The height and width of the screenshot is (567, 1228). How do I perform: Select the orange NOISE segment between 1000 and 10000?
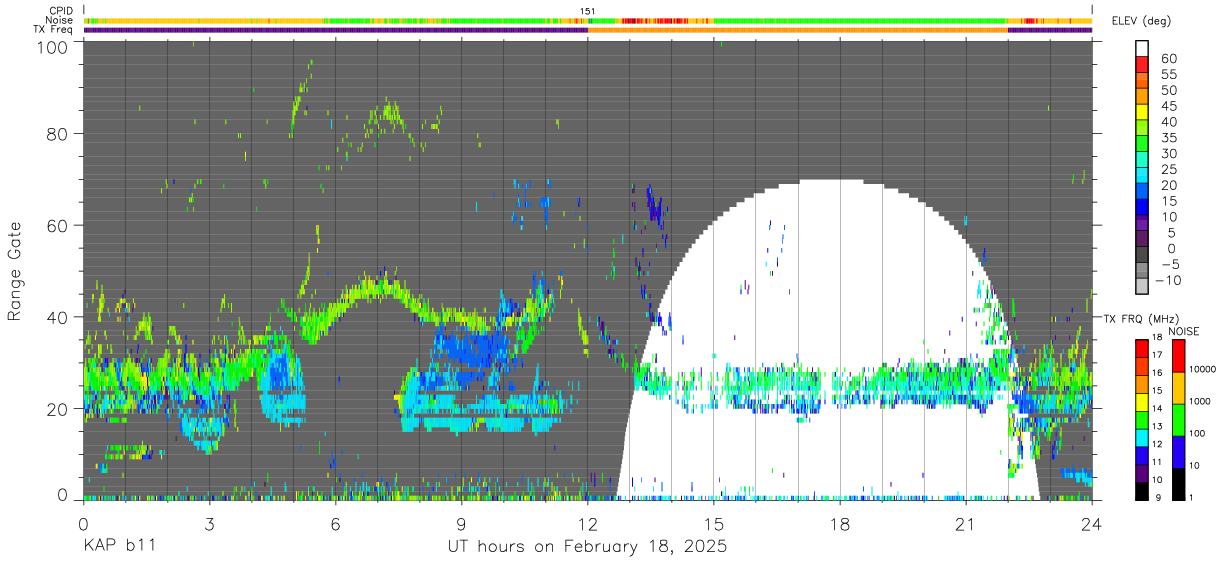click(1179, 388)
